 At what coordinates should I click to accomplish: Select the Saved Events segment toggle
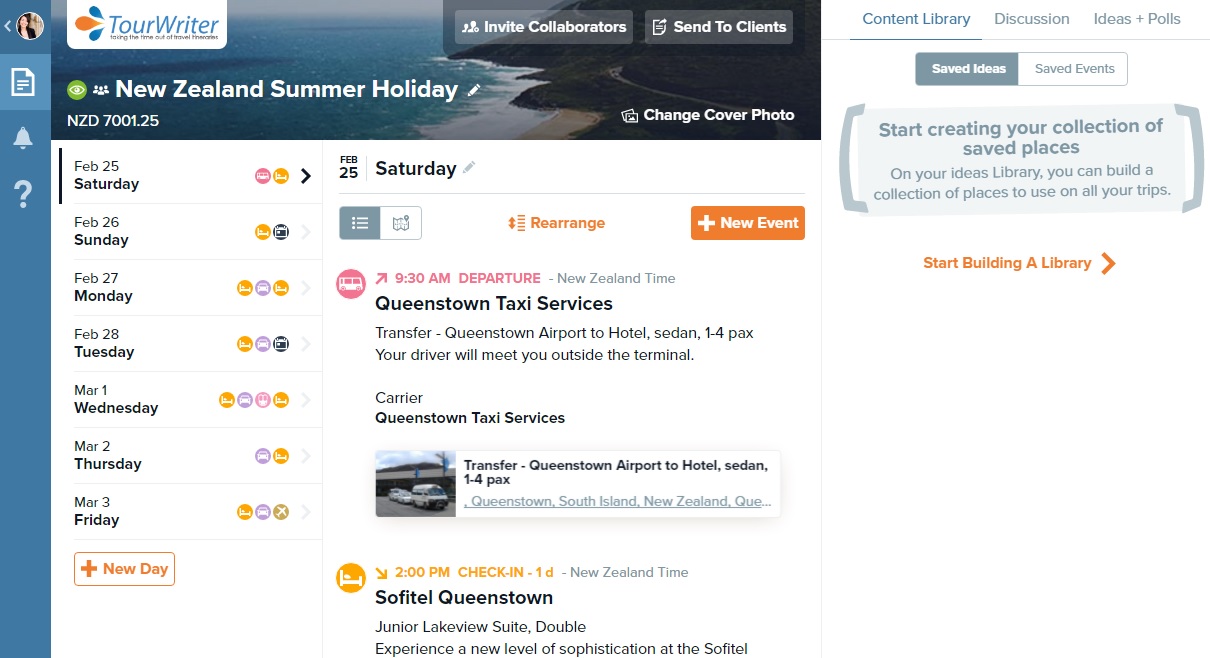coord(1073,69)
